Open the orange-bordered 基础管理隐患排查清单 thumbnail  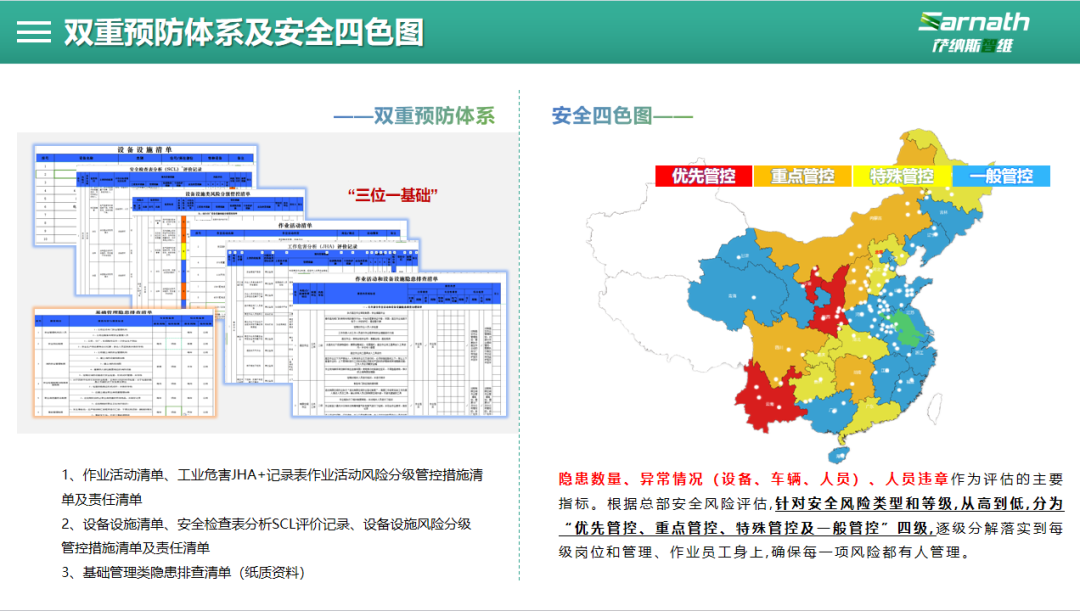point(125,365)
